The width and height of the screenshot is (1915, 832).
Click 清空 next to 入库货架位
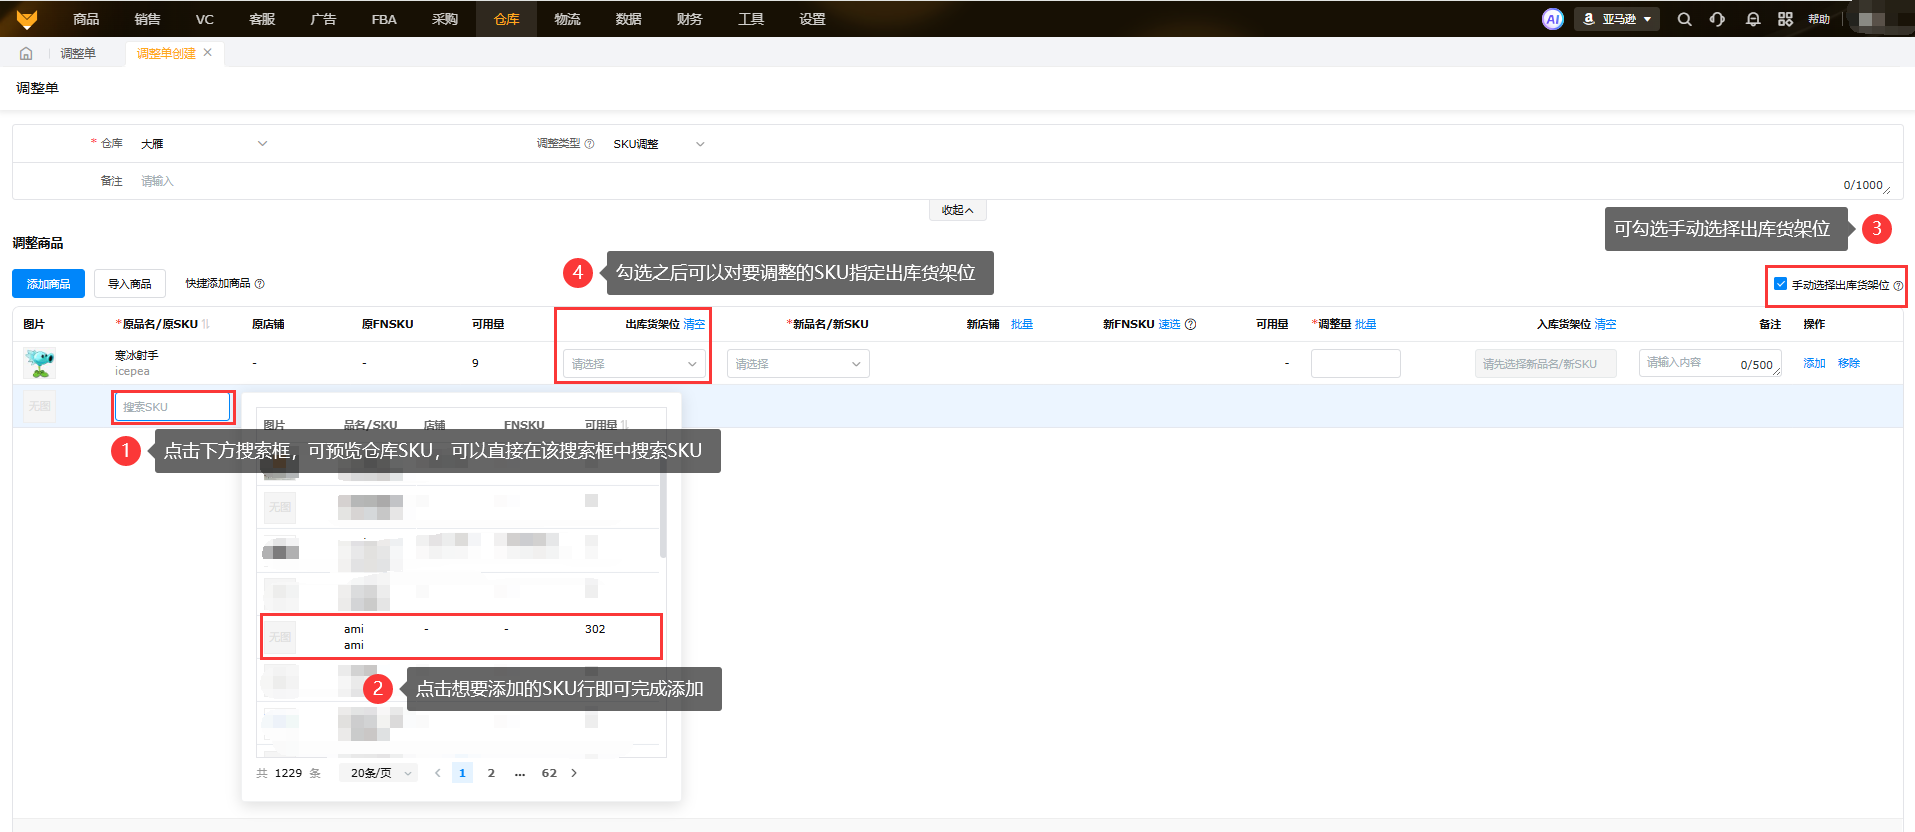(x=1605, y=324)
